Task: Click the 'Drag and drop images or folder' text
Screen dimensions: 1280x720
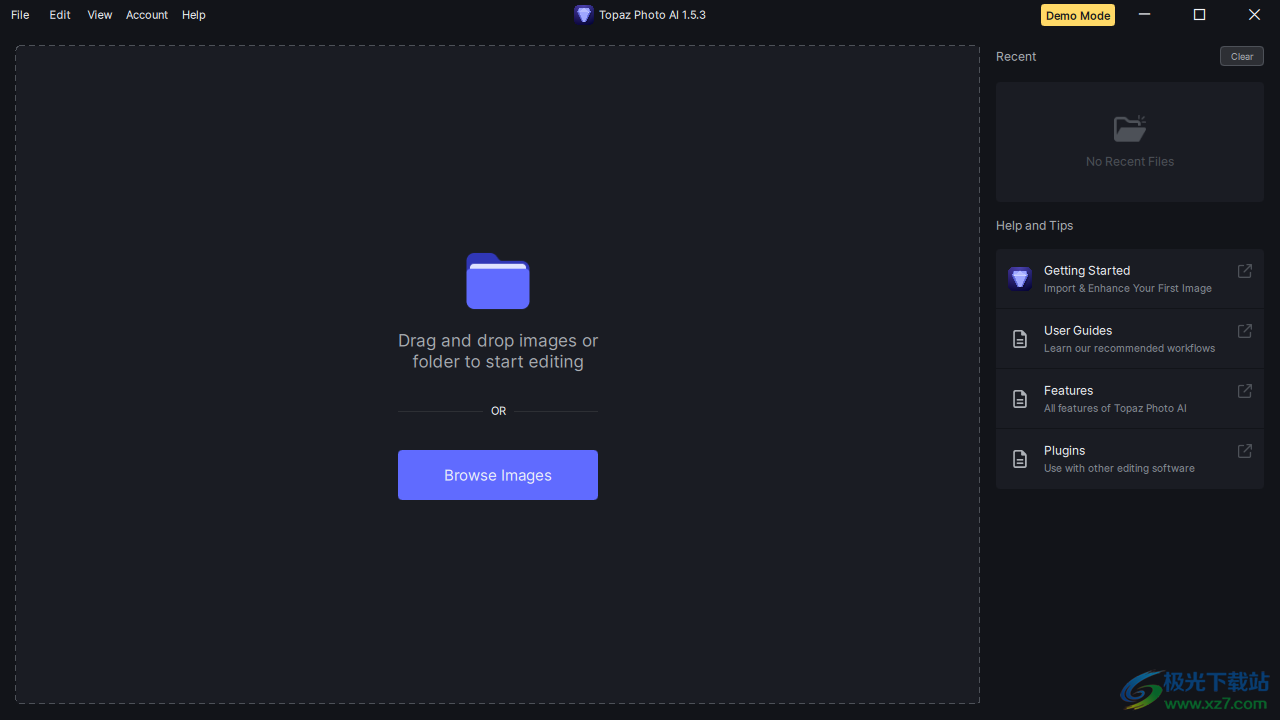Action: click(x=498, y=351)
